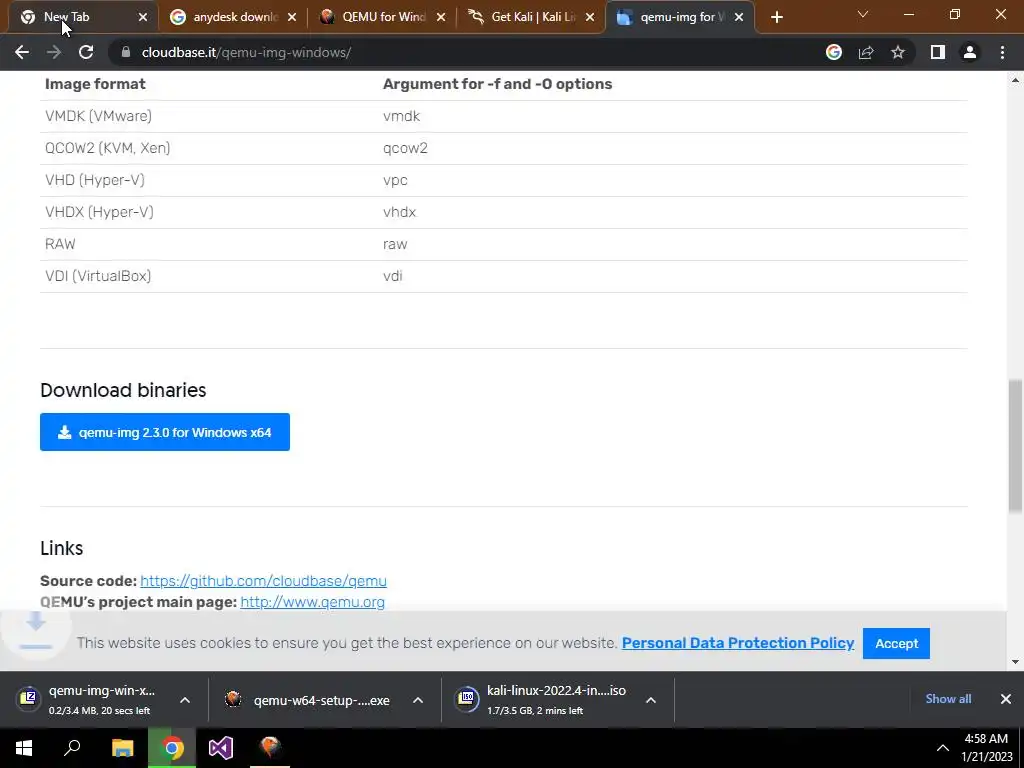Open the taskbar clock showing 4:58 AM
This screenshot has height=768, width=1024.
(x=986, y=748)
